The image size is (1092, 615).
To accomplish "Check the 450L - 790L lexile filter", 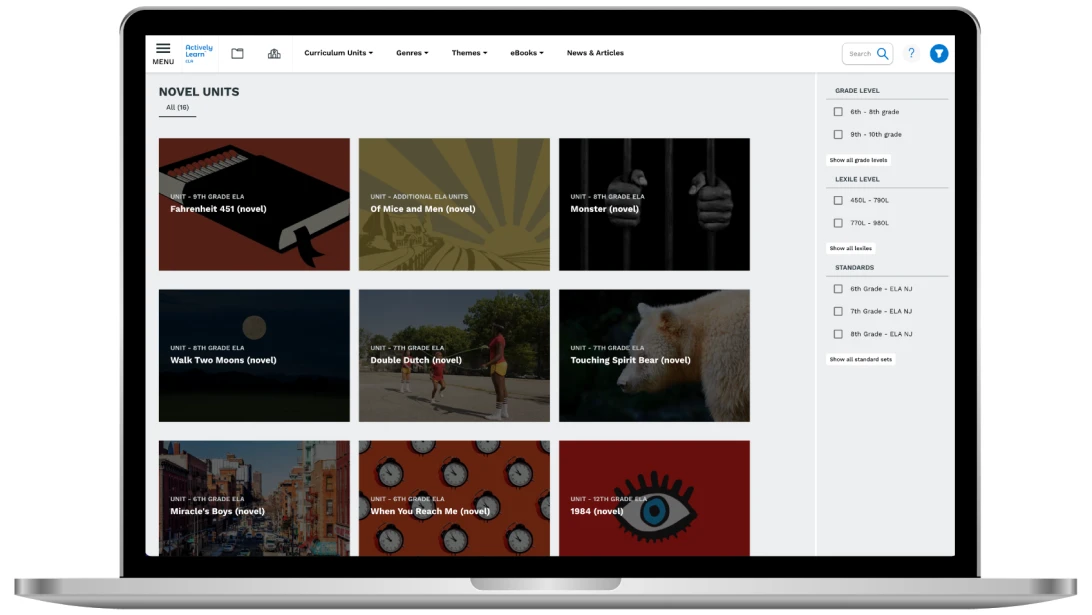I will pos(838,201).
